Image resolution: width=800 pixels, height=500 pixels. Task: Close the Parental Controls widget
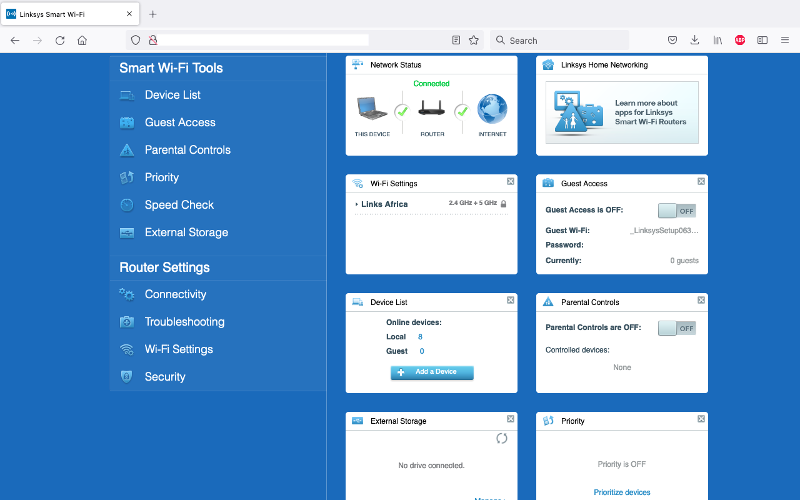pos(701,300)
